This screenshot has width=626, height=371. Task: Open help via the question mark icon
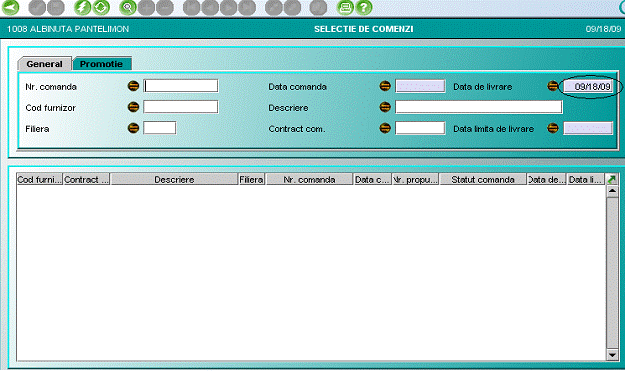[x=364, y=7]
